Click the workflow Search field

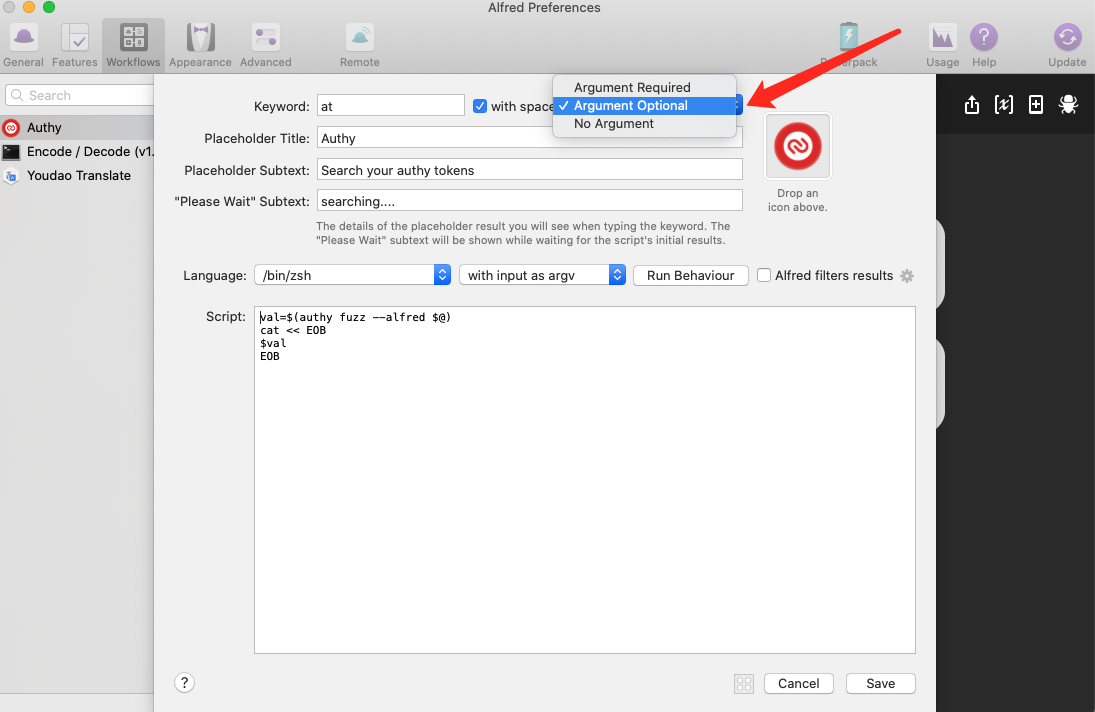[79, 96]
